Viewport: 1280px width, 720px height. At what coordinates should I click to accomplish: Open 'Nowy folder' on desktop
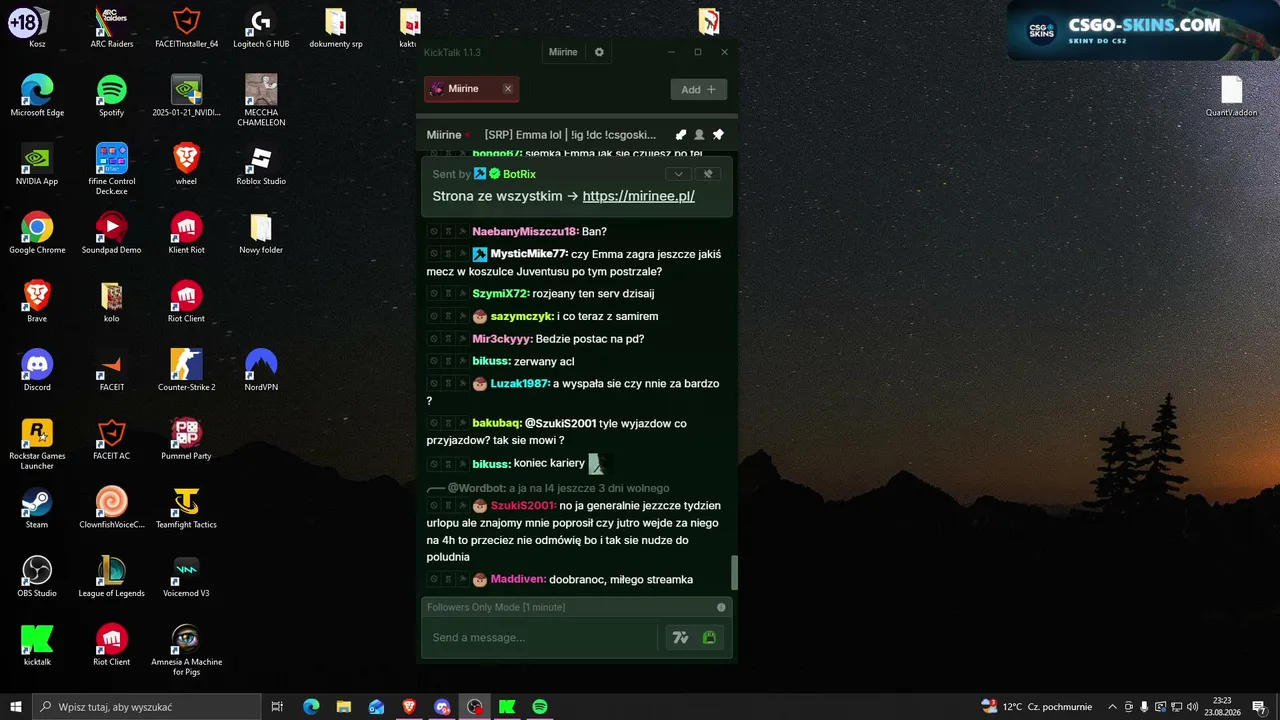tap(261, 233)
